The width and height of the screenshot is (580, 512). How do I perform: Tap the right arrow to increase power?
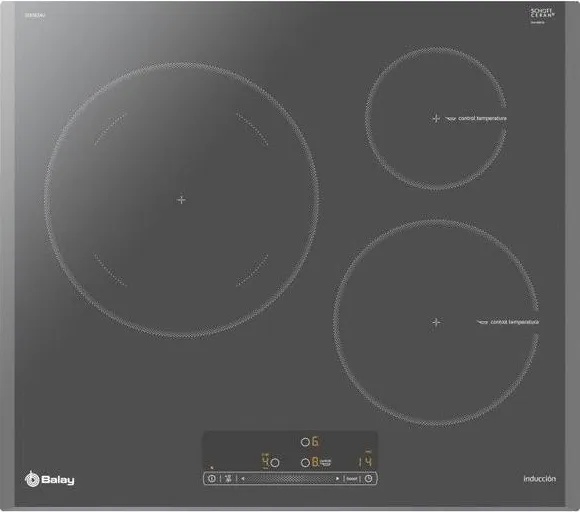click(x=337, y=478)
